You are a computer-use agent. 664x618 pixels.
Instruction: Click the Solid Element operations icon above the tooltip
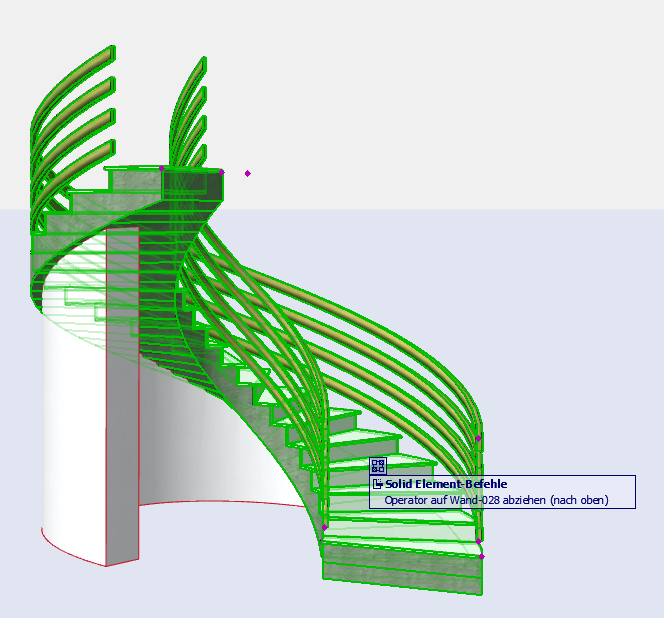[x=378, y=466]
